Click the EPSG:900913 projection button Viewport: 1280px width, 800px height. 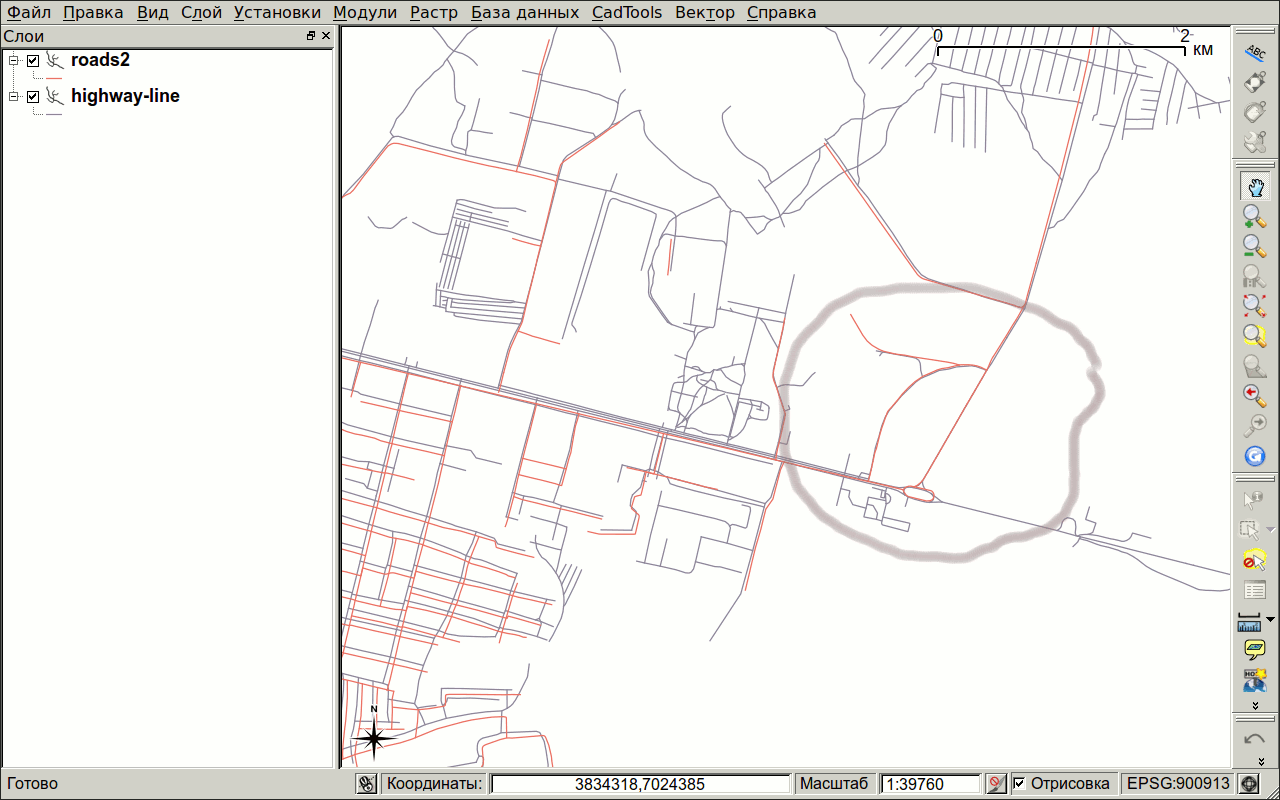(1174, 784)
